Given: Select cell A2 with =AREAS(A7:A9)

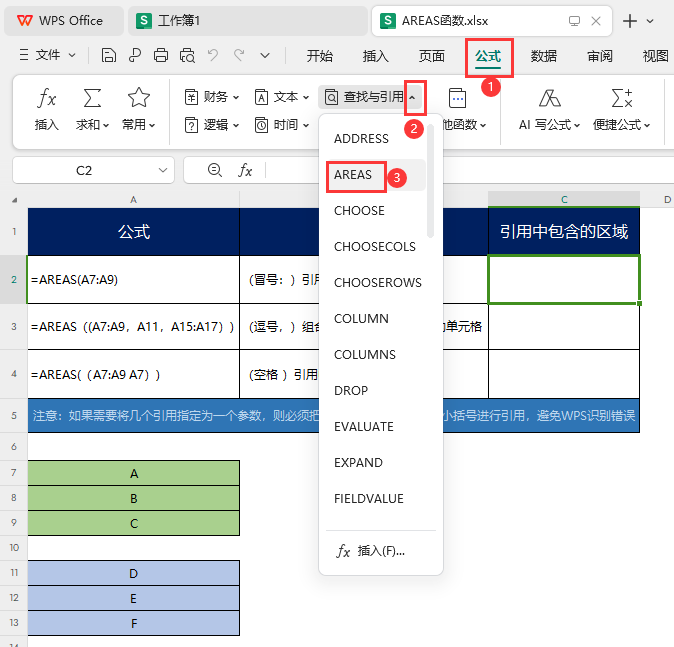Looking at the screenshot, I should (133, 280).
